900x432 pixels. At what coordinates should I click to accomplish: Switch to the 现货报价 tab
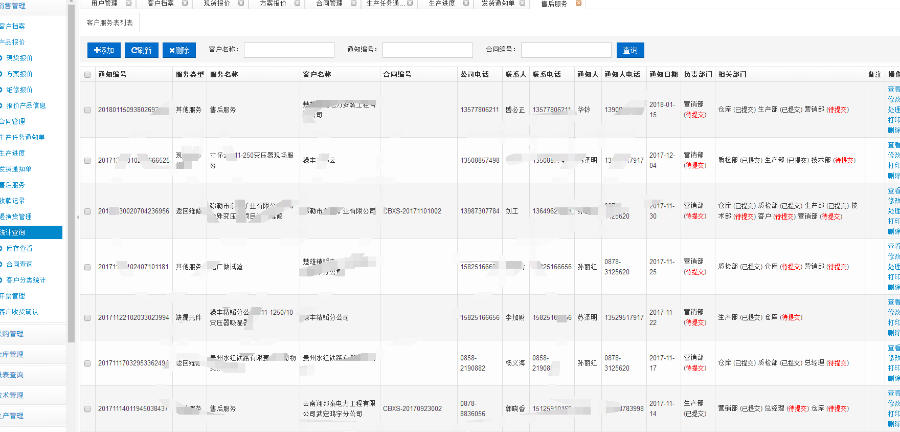coord(215,3)
